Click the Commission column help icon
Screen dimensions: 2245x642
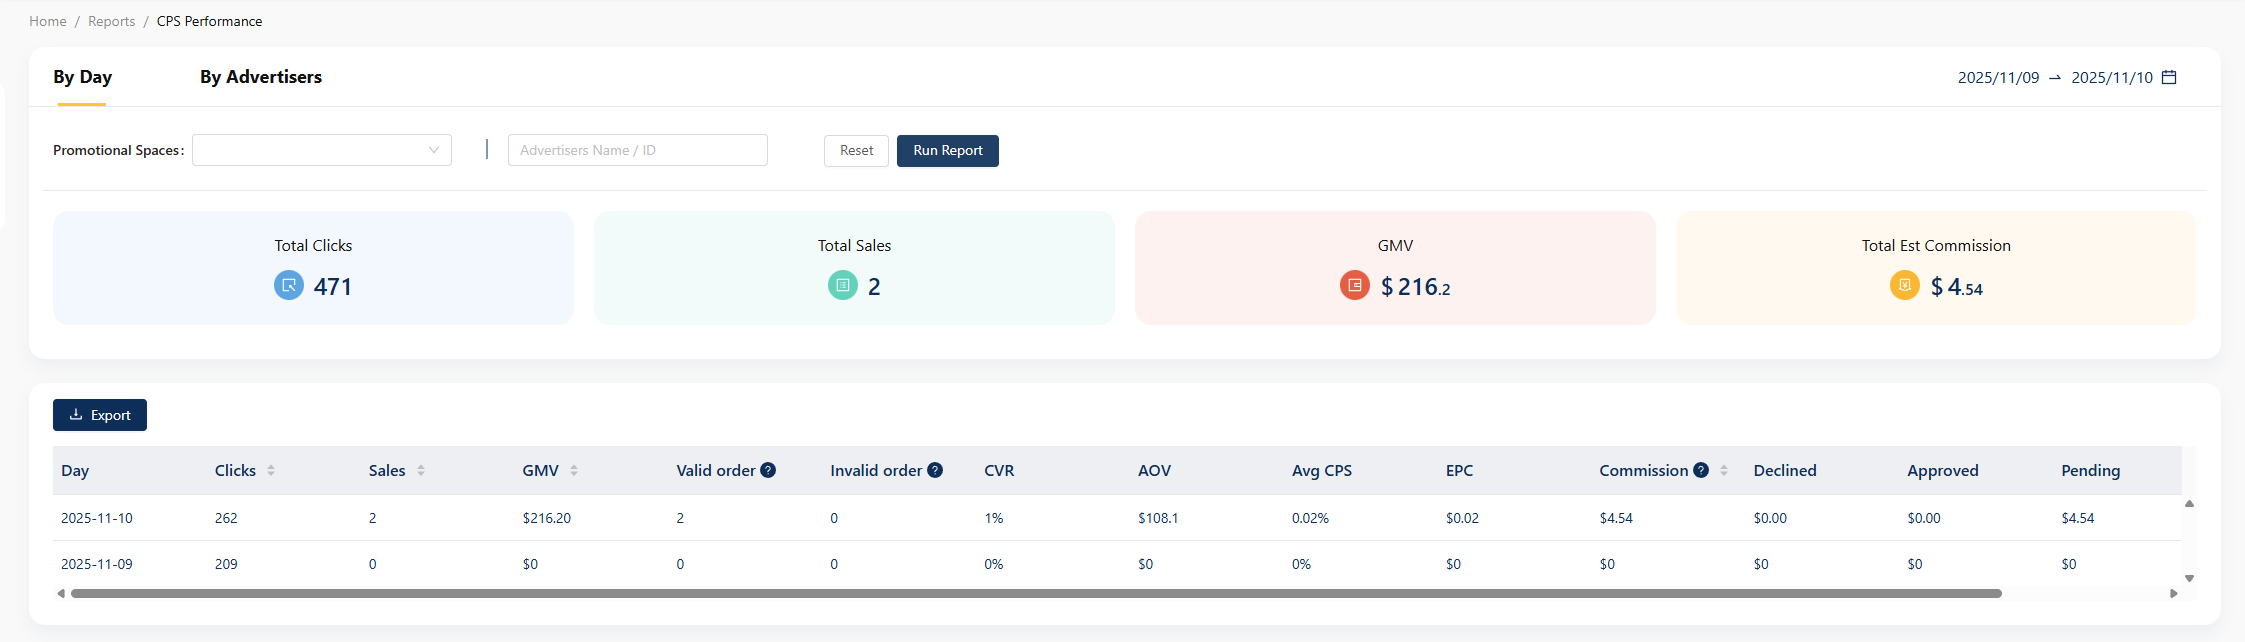click(1701, 470)
